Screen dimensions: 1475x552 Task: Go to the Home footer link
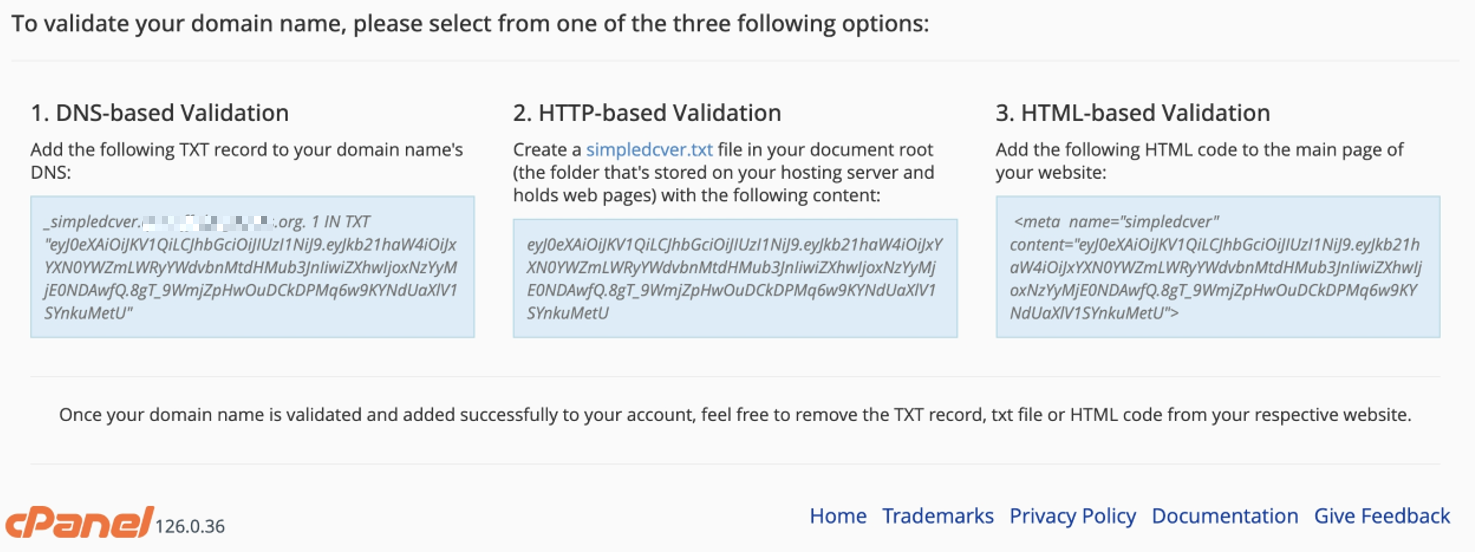837,516
